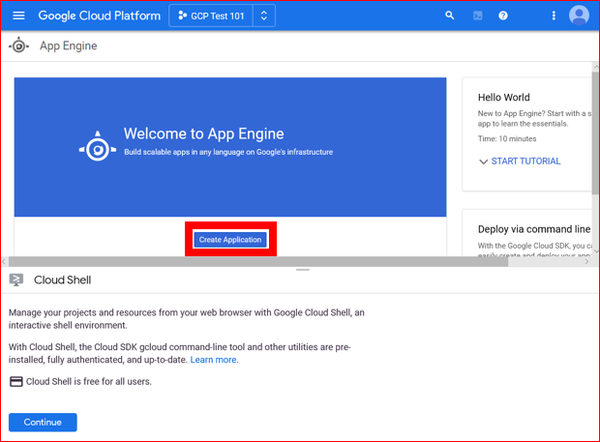Viewport: 600px width, 442px height.
Task: Click the Cloud Shell panel title
Action: [x=62, y=280]
